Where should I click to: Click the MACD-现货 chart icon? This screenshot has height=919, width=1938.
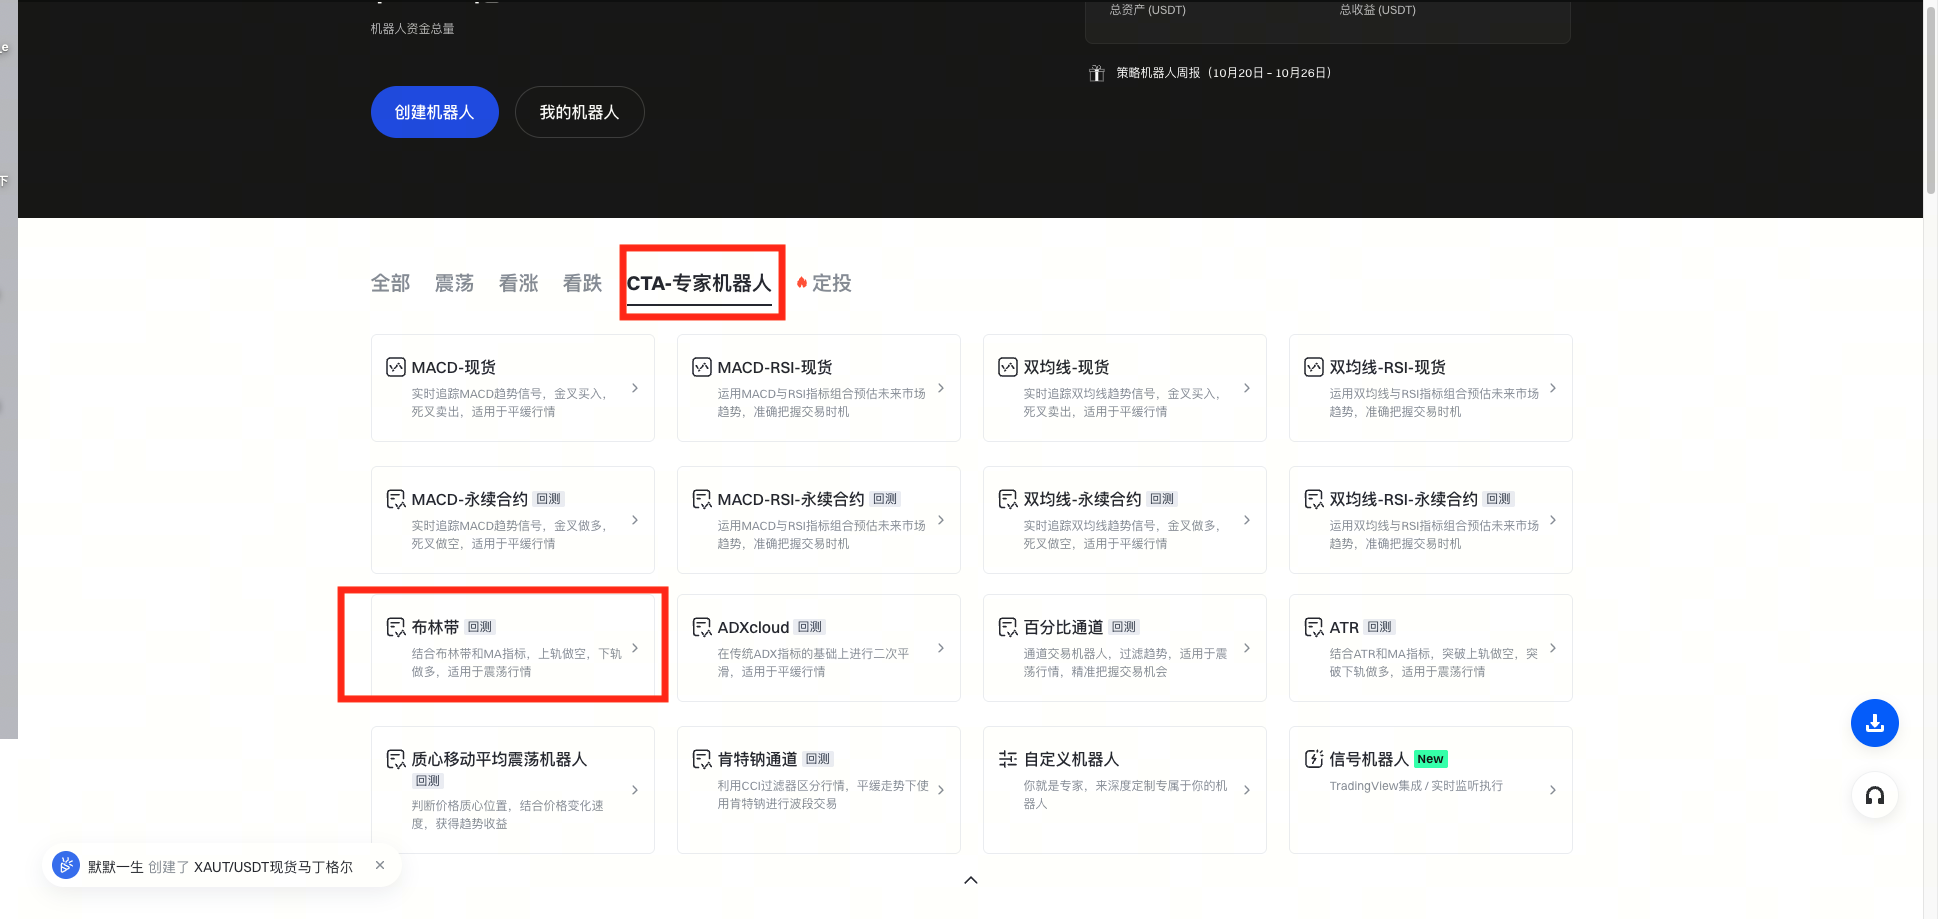(396, 367)
